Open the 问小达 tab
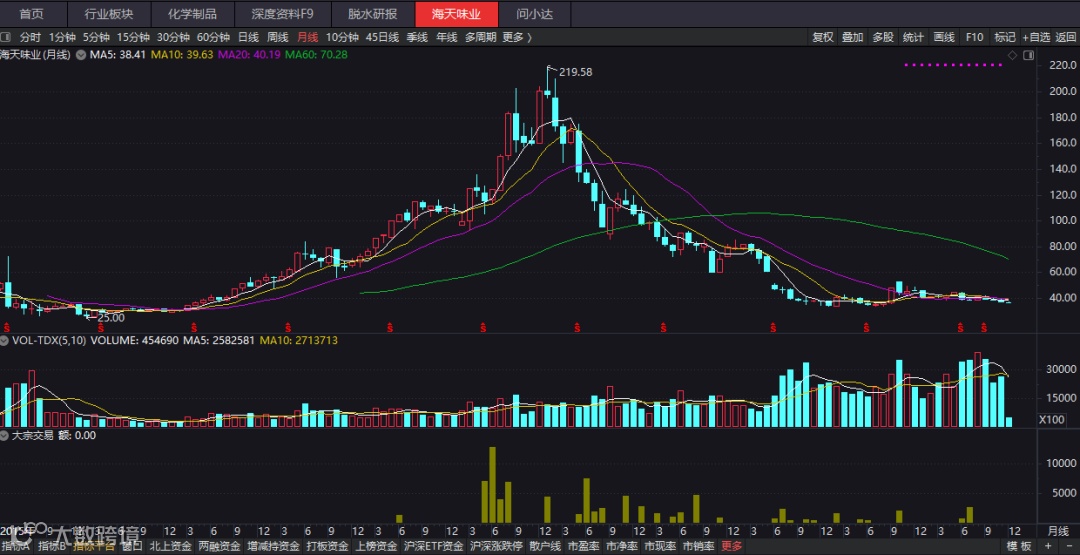The image size is (1080, 555). pyautogui.click(x=534, y=14)
